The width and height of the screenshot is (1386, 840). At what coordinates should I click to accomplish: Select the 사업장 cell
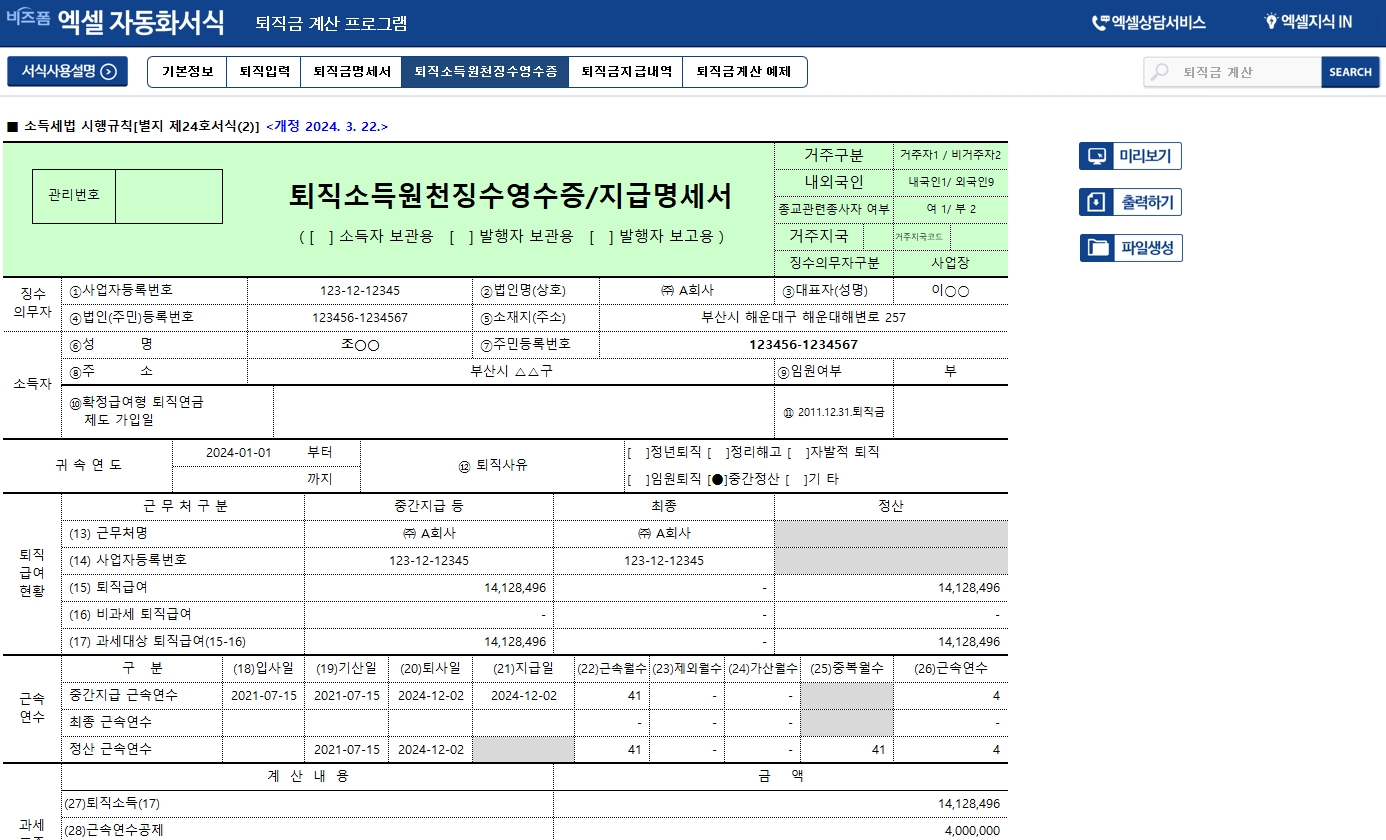tap(950, 263)
